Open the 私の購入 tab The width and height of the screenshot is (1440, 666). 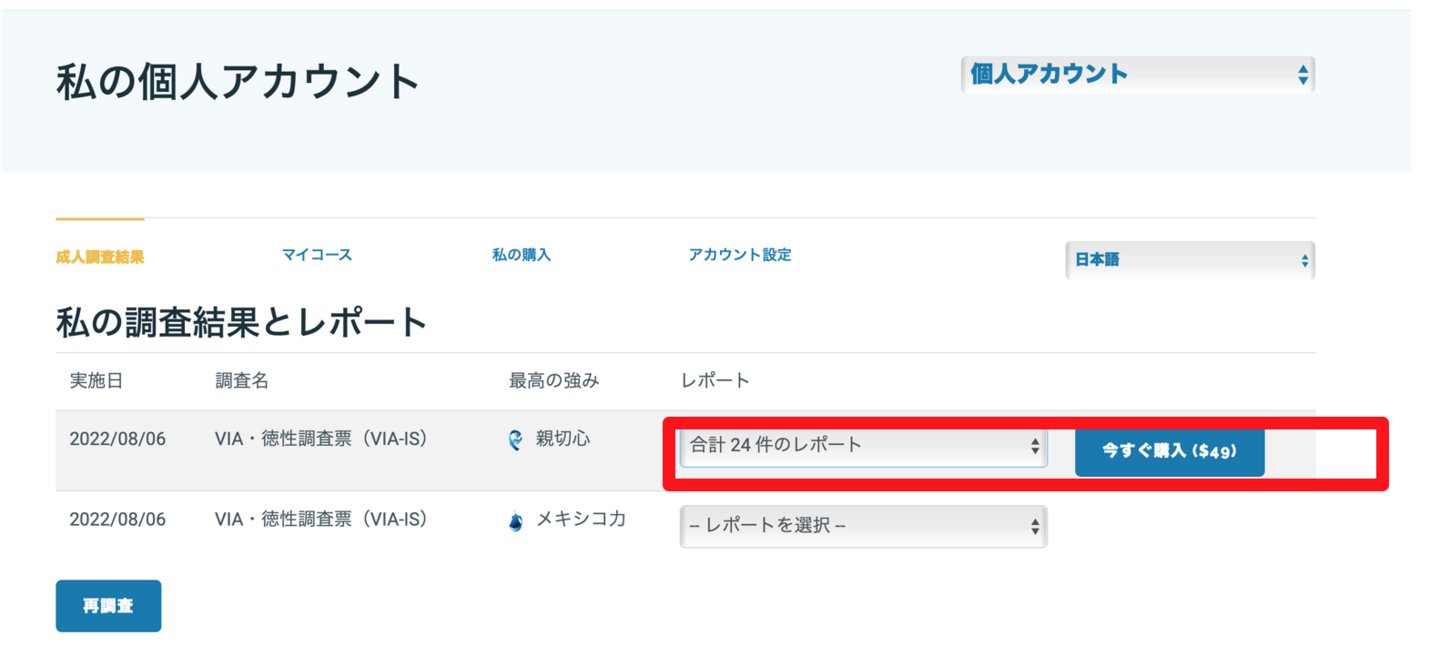(521, 255)
